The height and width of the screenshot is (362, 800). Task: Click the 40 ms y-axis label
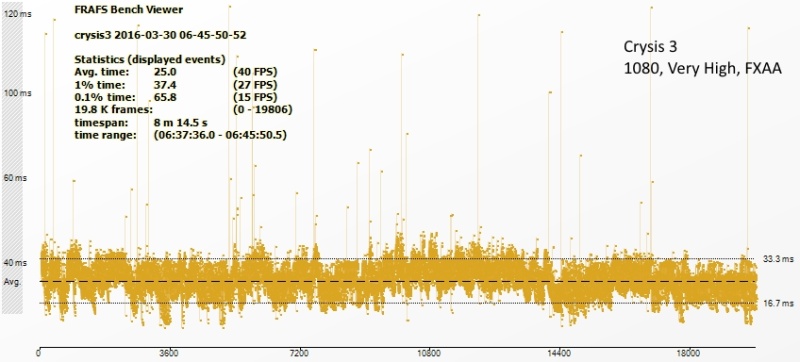[x=16, y=263]
